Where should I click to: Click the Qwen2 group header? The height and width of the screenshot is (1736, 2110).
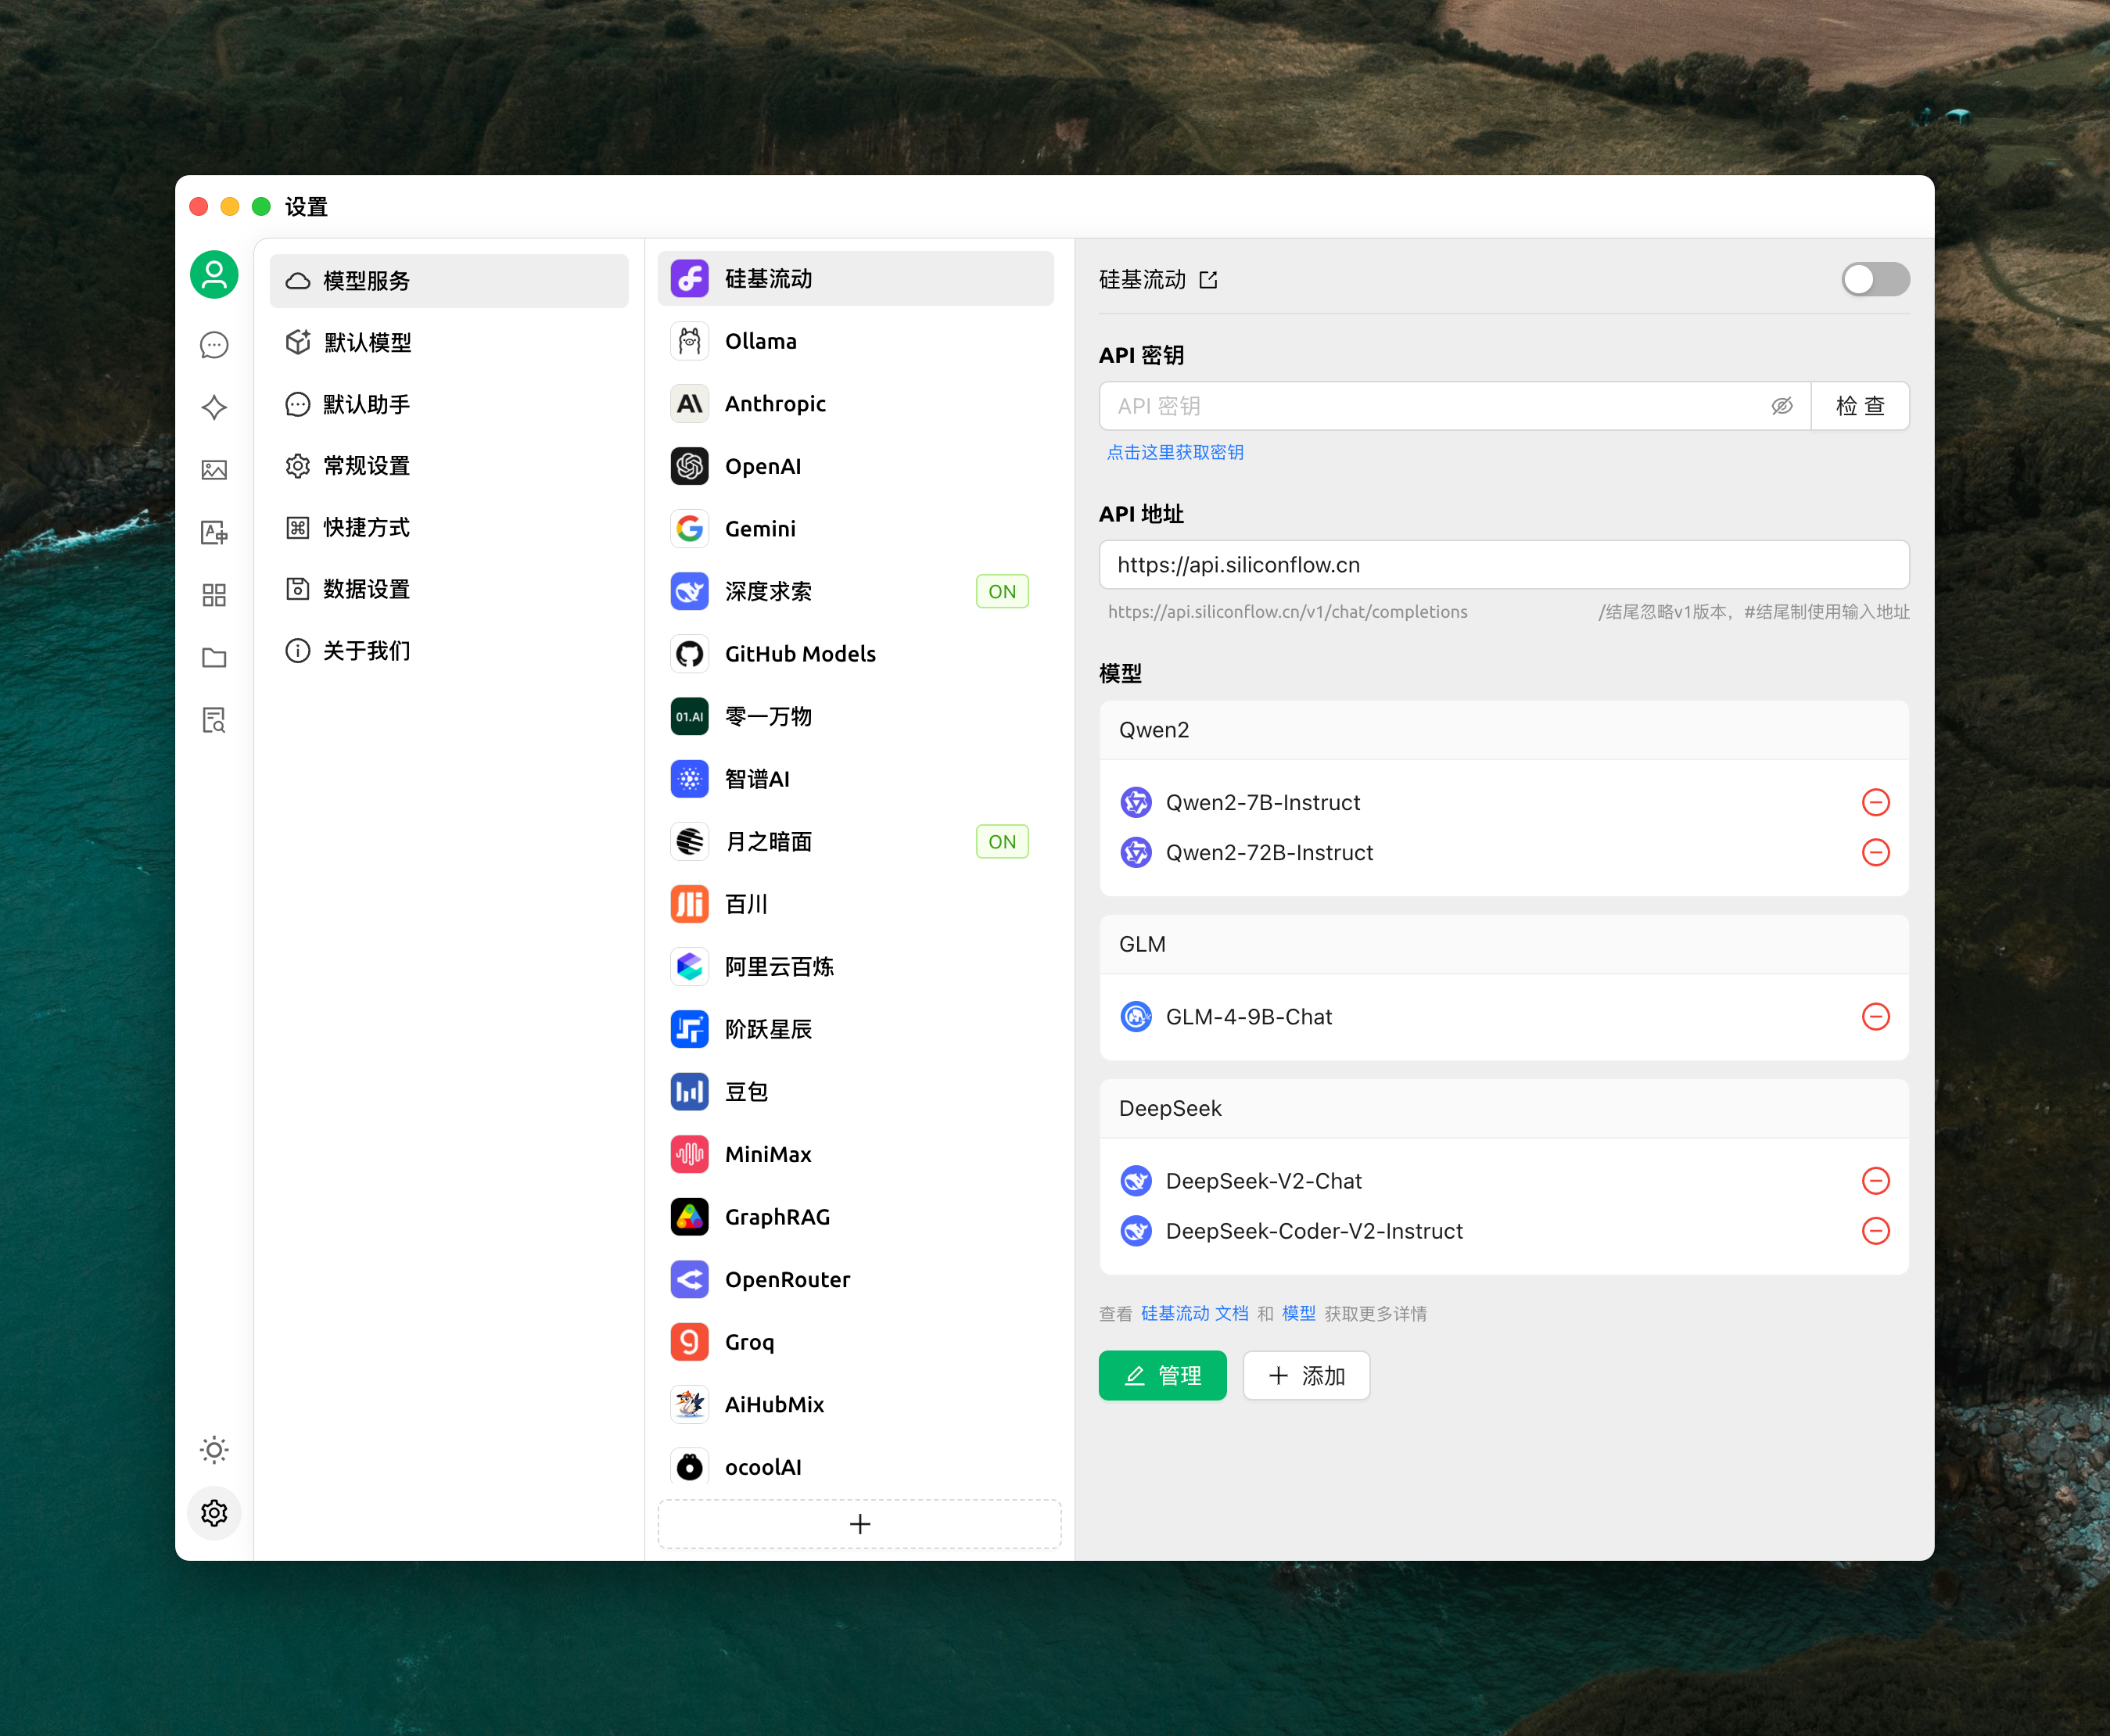[x=1504, y=730]
